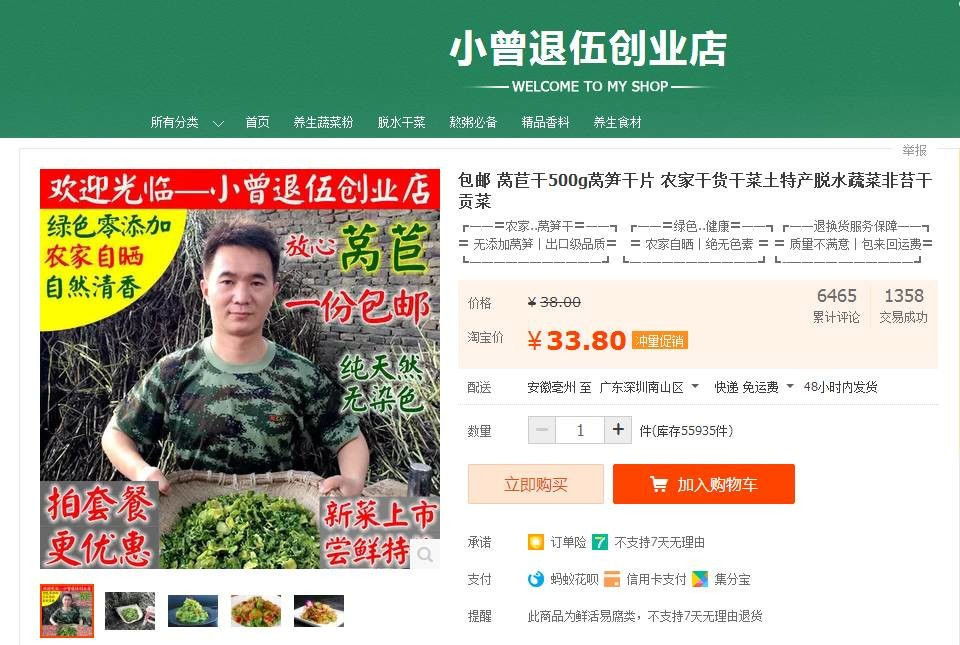Image resolution: width=960 pixels, height=645 pixels.
Task: Select the second product thumbnail
Action: pos(130,611)
